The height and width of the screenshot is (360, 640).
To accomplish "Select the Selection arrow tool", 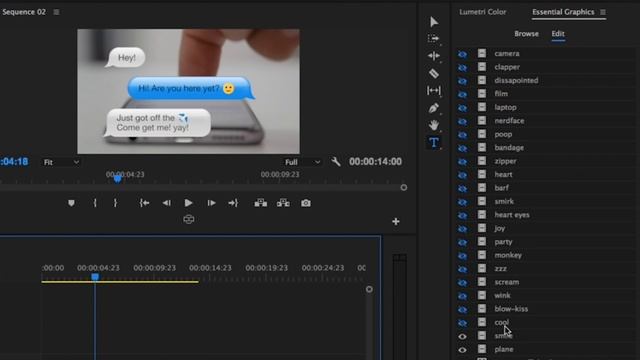I will click(434, 22).
